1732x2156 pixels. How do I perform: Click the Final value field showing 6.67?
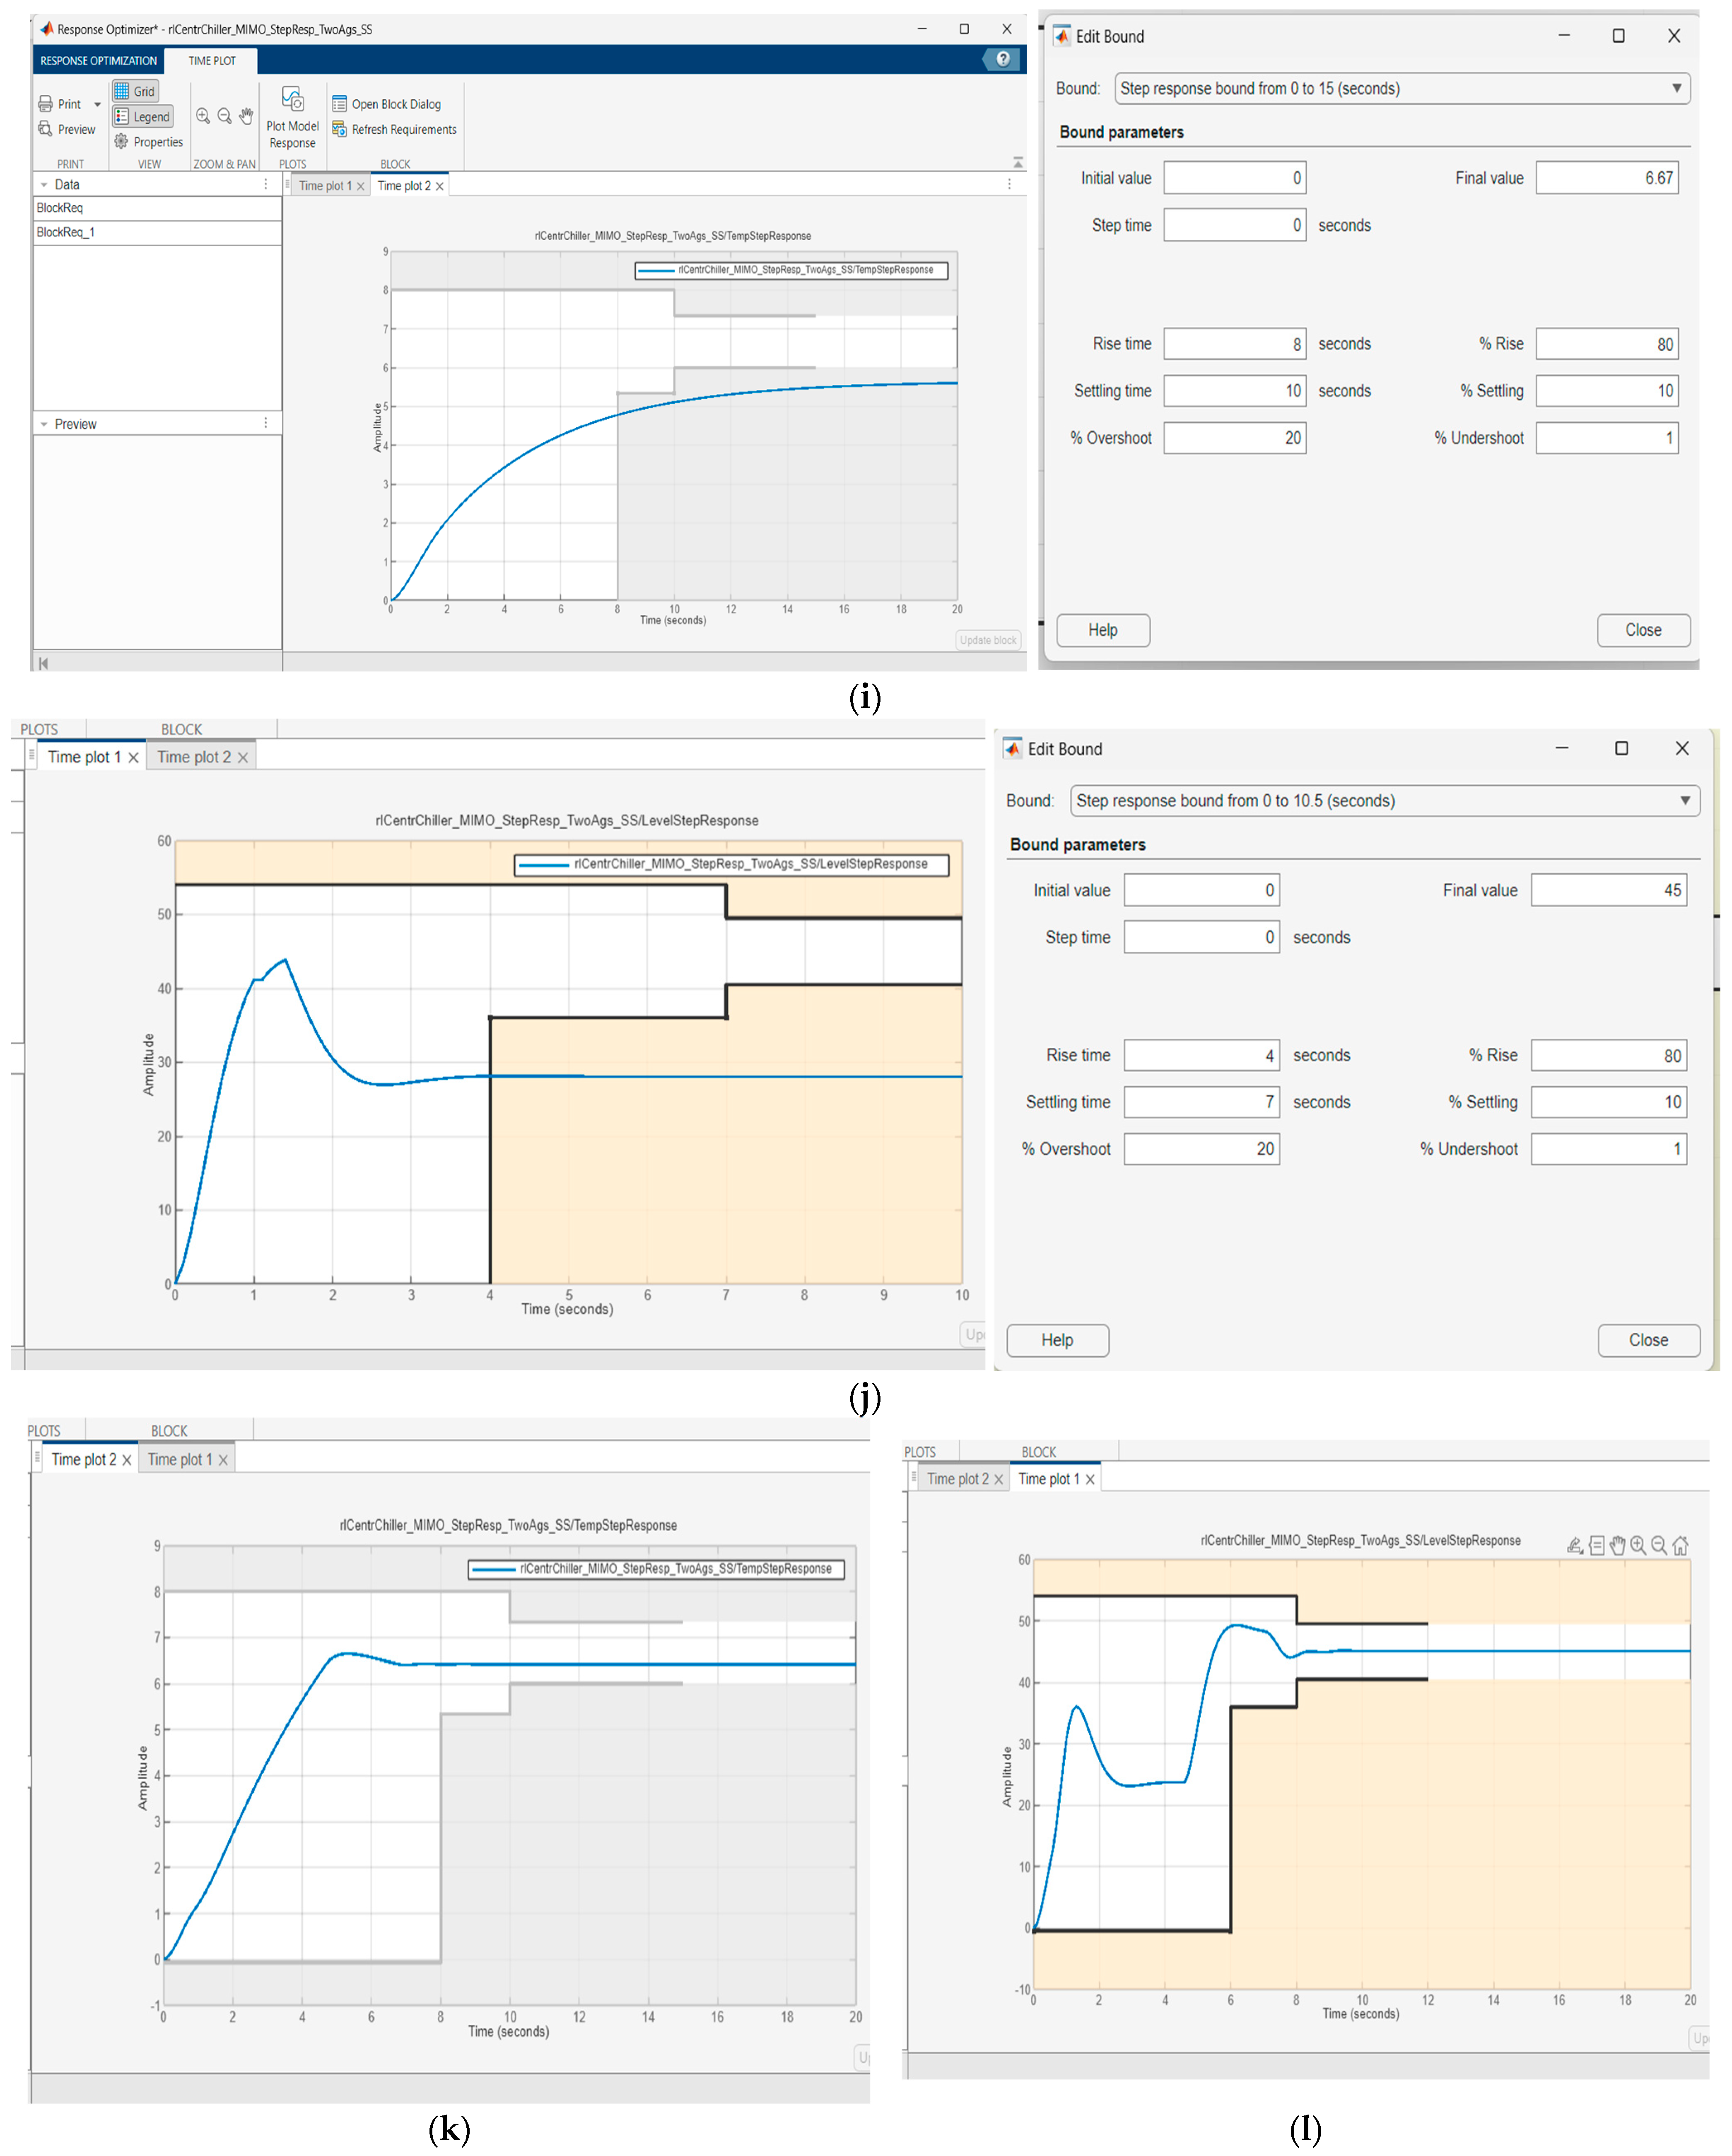click(1606, 178)
